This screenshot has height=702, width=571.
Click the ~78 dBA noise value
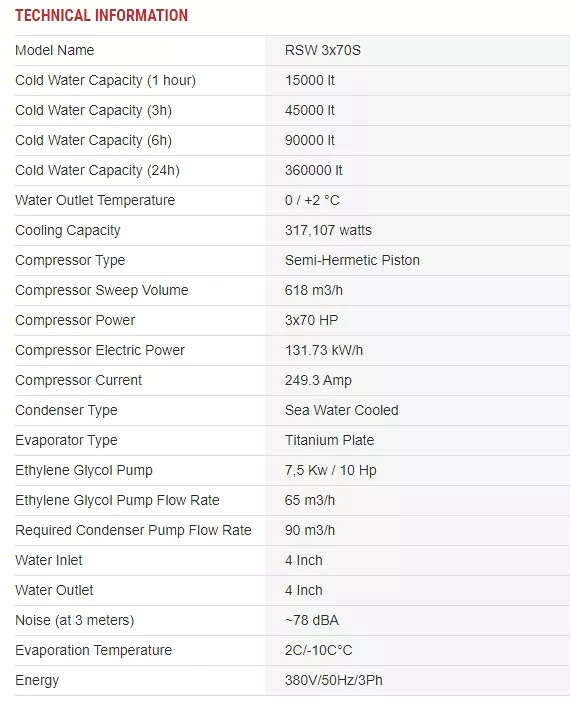tap(312, 620)
